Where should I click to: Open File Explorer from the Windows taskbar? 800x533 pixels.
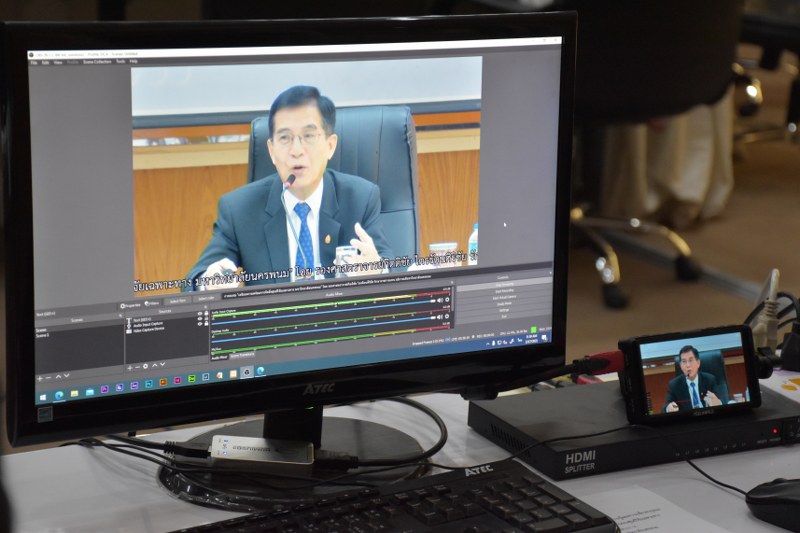pos(75,390)
